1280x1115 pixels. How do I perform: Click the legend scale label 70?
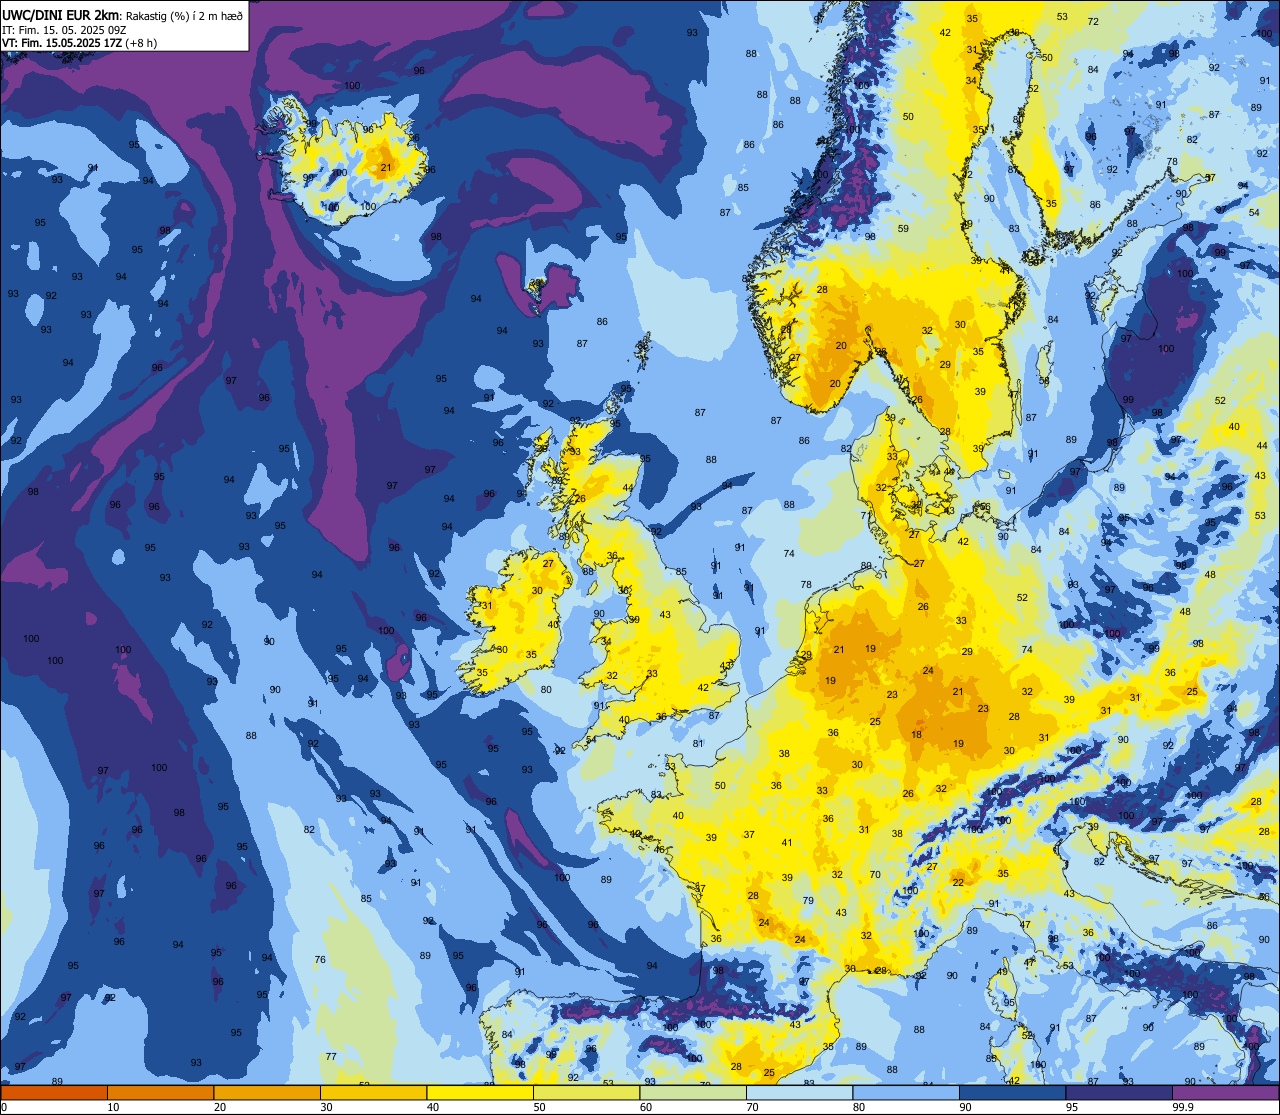(x=752, y=1107)
